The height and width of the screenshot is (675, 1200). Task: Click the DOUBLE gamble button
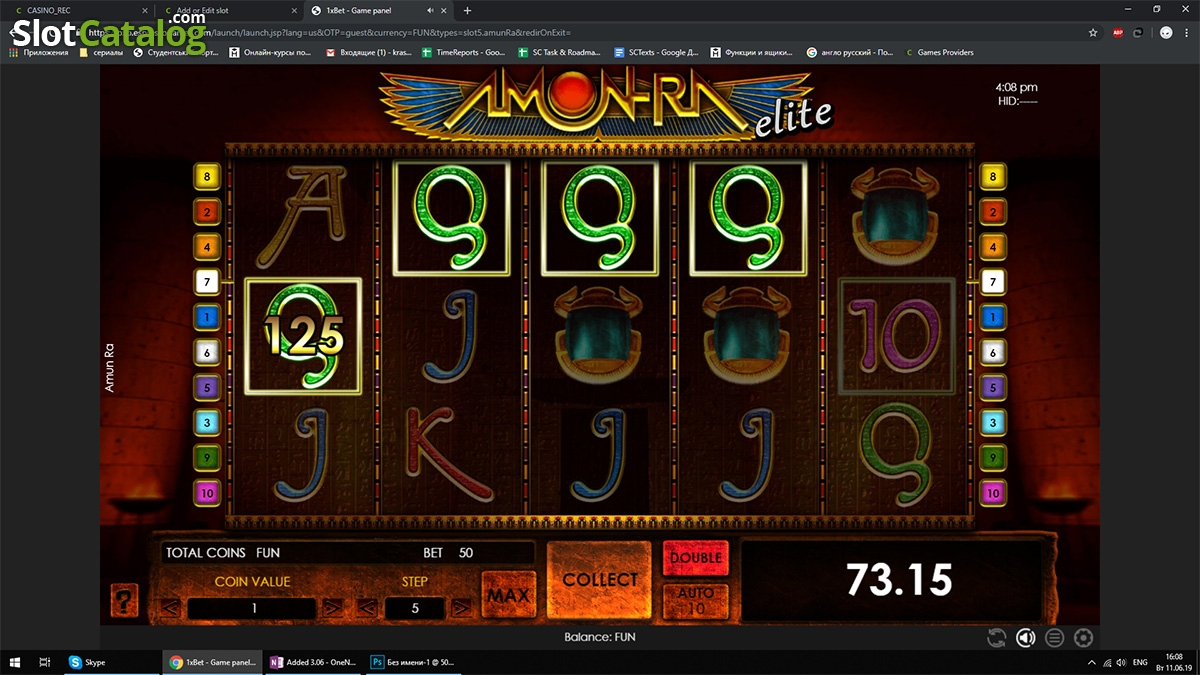(x=695, y=558)
